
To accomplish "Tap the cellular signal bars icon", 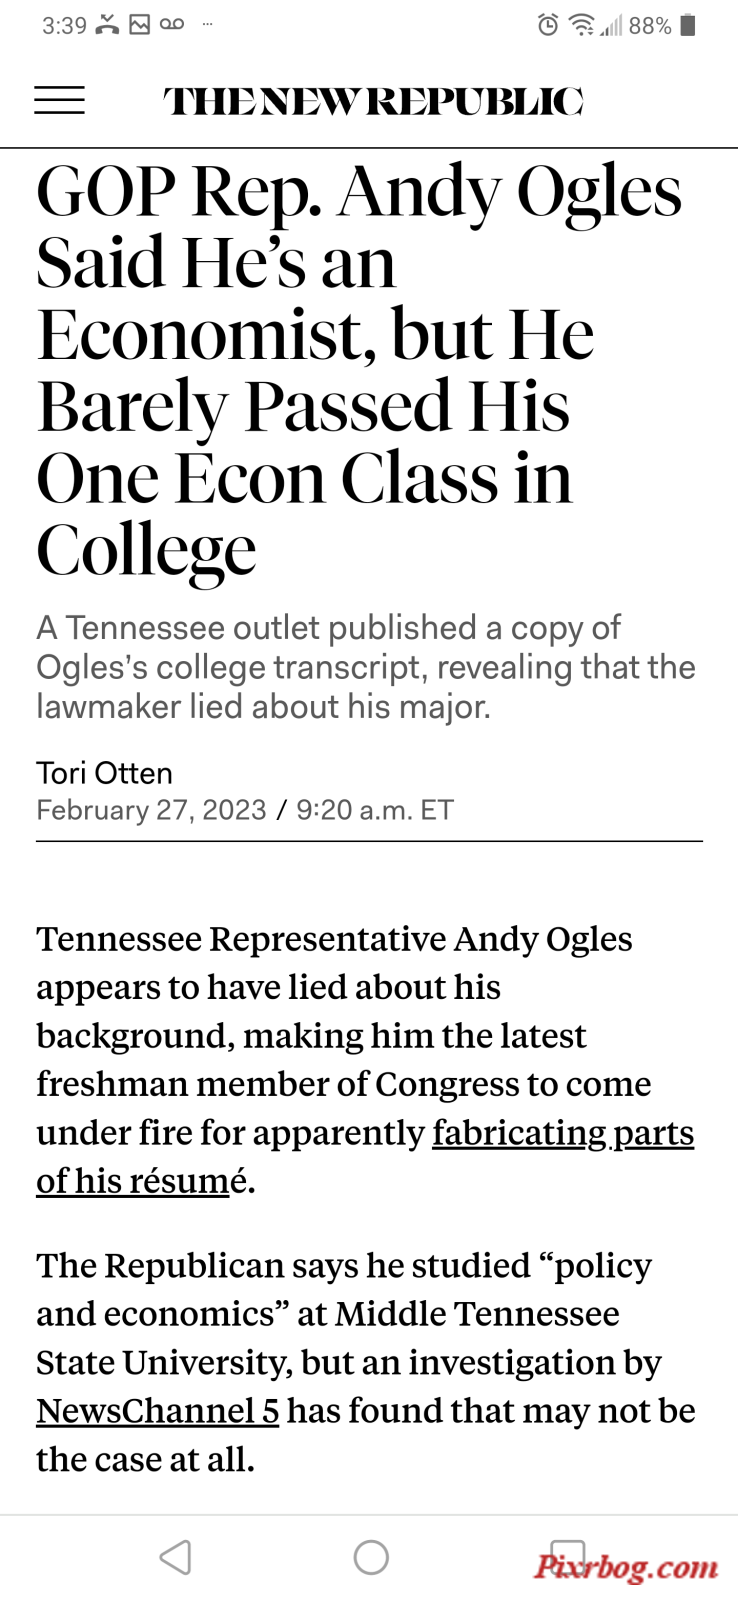I will [x=611, y=25].
